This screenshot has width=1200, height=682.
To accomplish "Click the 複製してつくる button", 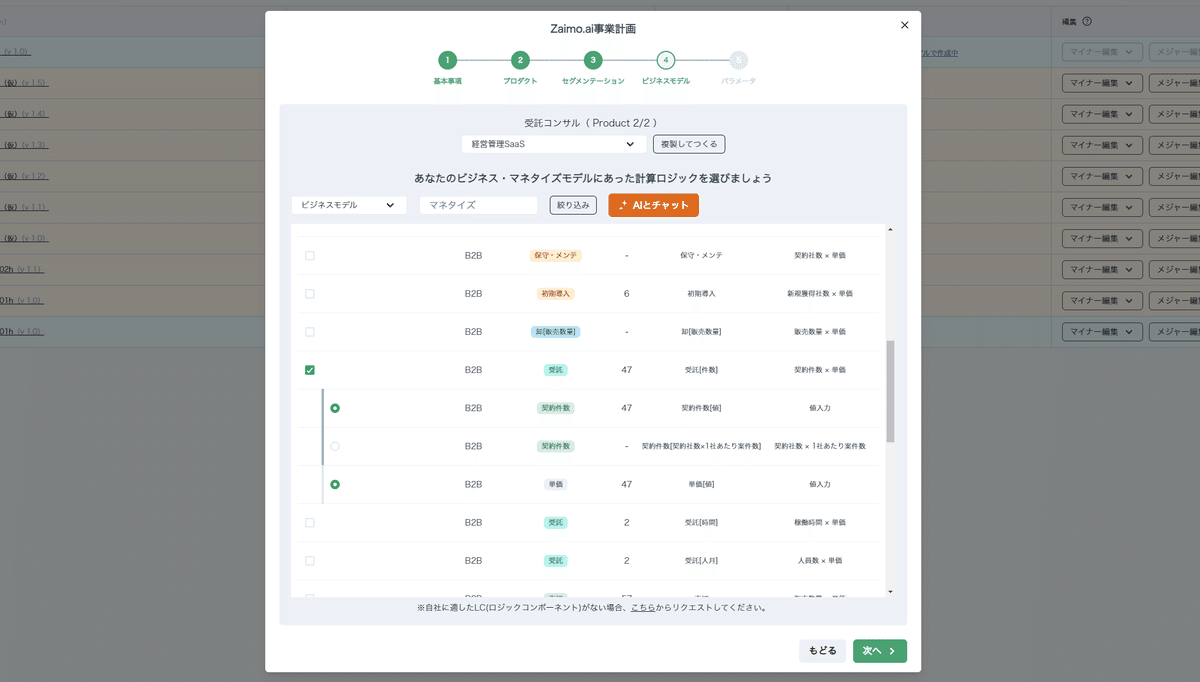I will click(689, 144).
